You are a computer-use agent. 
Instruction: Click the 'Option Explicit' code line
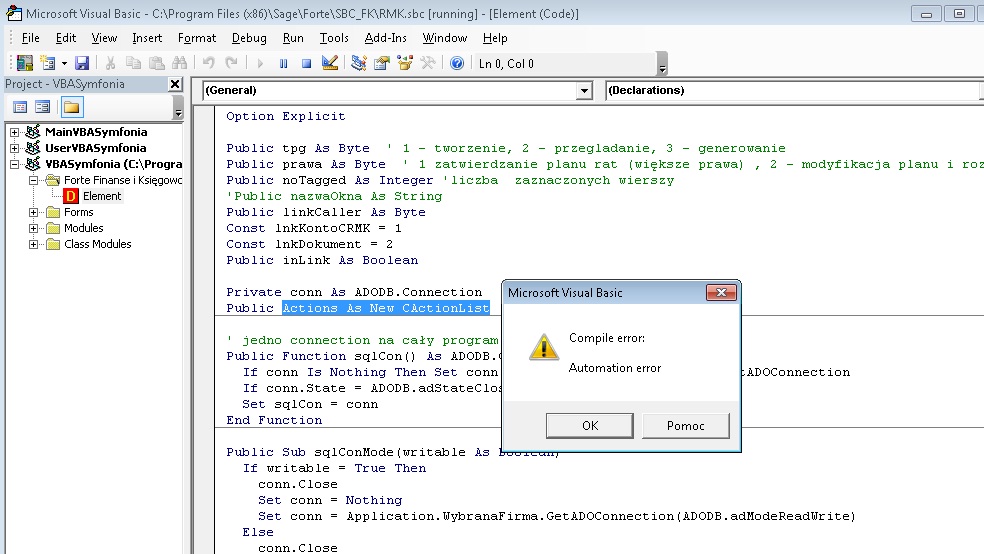pyautogui.click(x=286, y=116)
